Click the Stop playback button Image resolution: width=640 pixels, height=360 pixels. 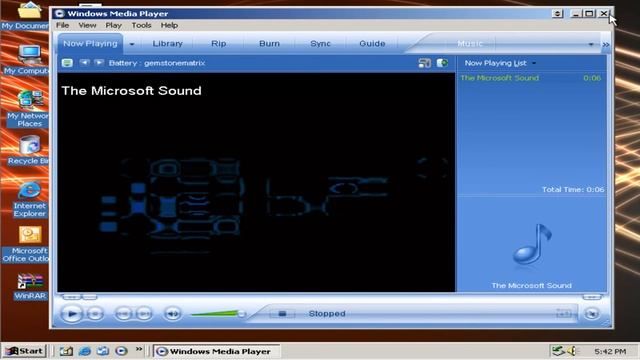tap(95, 313)
